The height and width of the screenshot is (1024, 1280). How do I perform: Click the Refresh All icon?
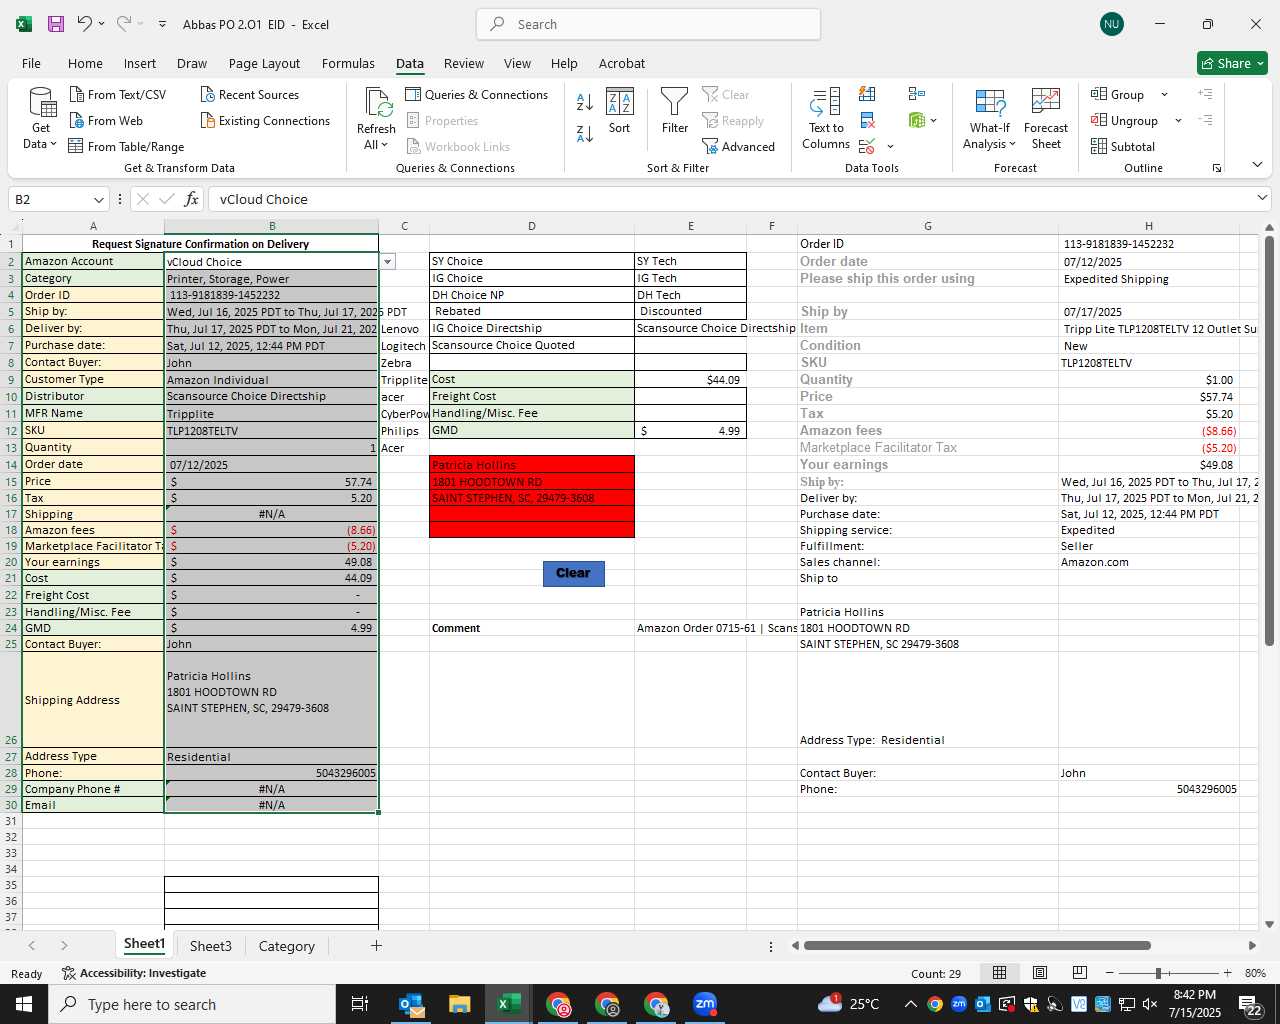tap(378, 103)
